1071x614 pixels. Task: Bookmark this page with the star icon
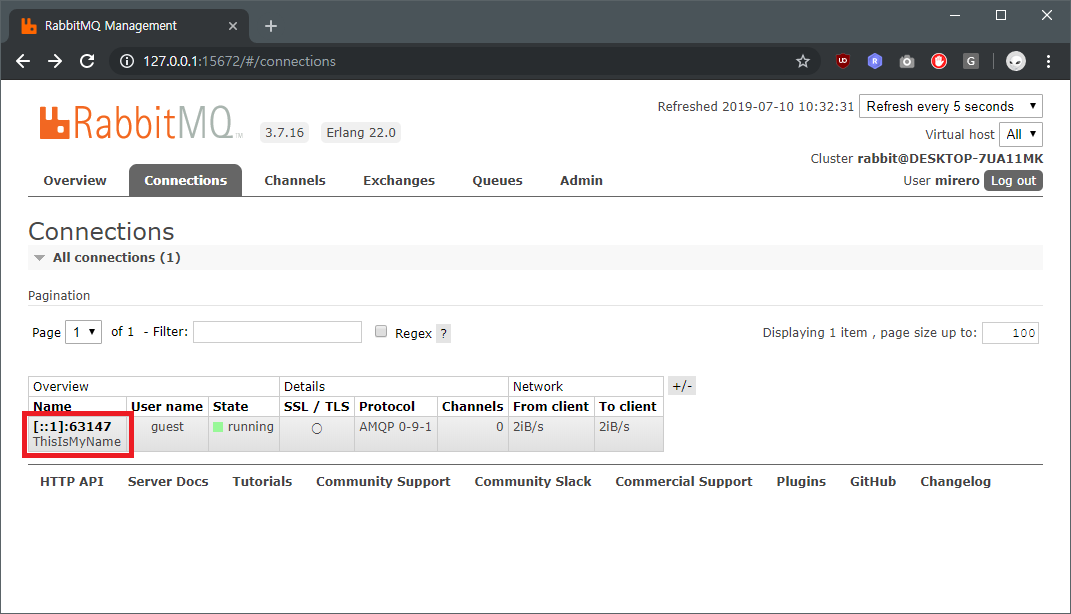(803, 61)
